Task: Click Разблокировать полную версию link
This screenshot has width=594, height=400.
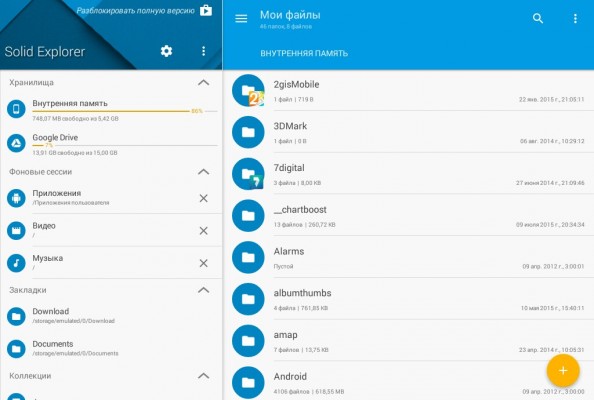Action: tap(136, 11)
